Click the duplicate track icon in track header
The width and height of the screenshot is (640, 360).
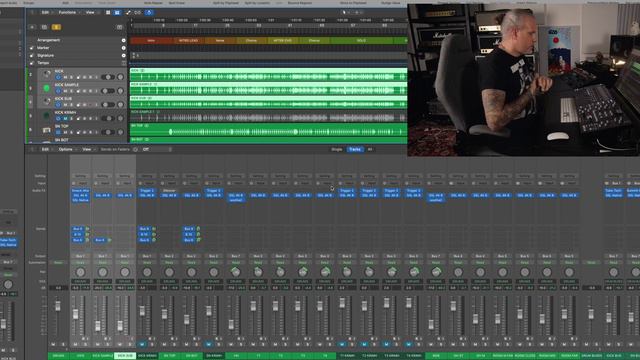(44, 27)
